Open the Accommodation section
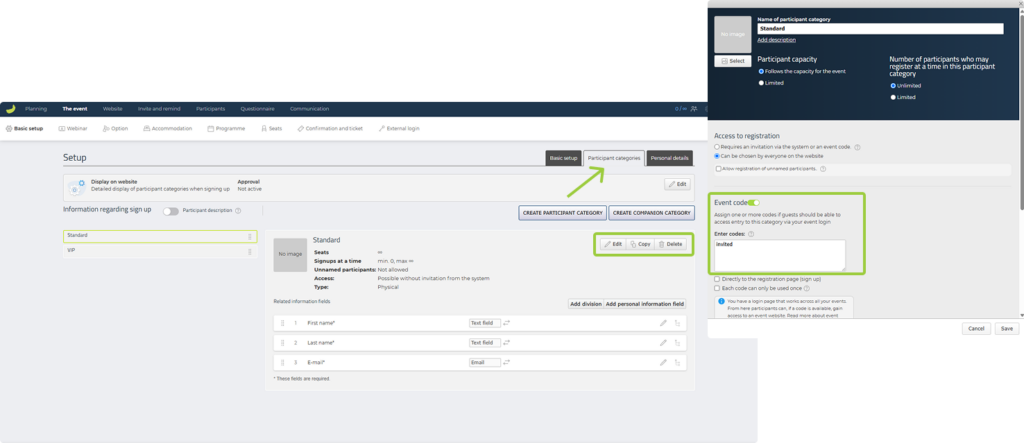 [168, 129]
